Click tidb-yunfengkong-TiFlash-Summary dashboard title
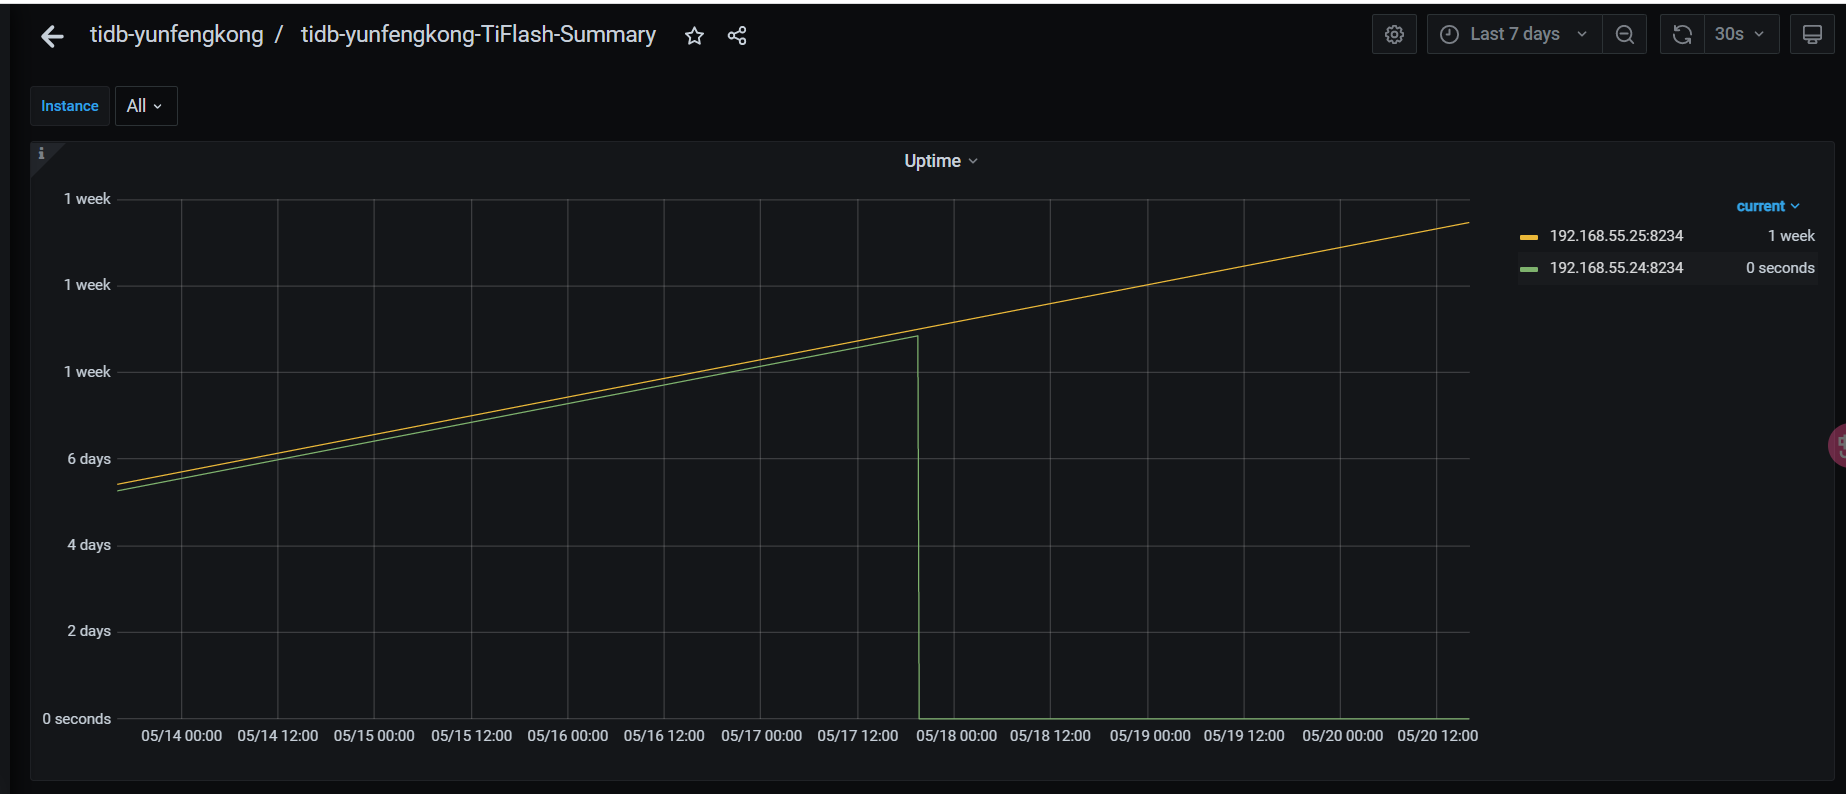 pos(478,35)
